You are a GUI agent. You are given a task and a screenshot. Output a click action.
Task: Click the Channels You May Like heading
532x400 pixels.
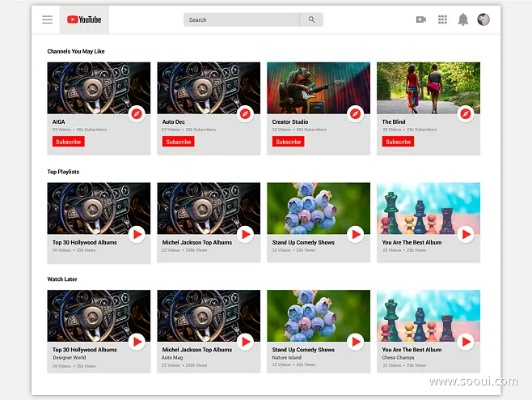click(x=76, y=51)
